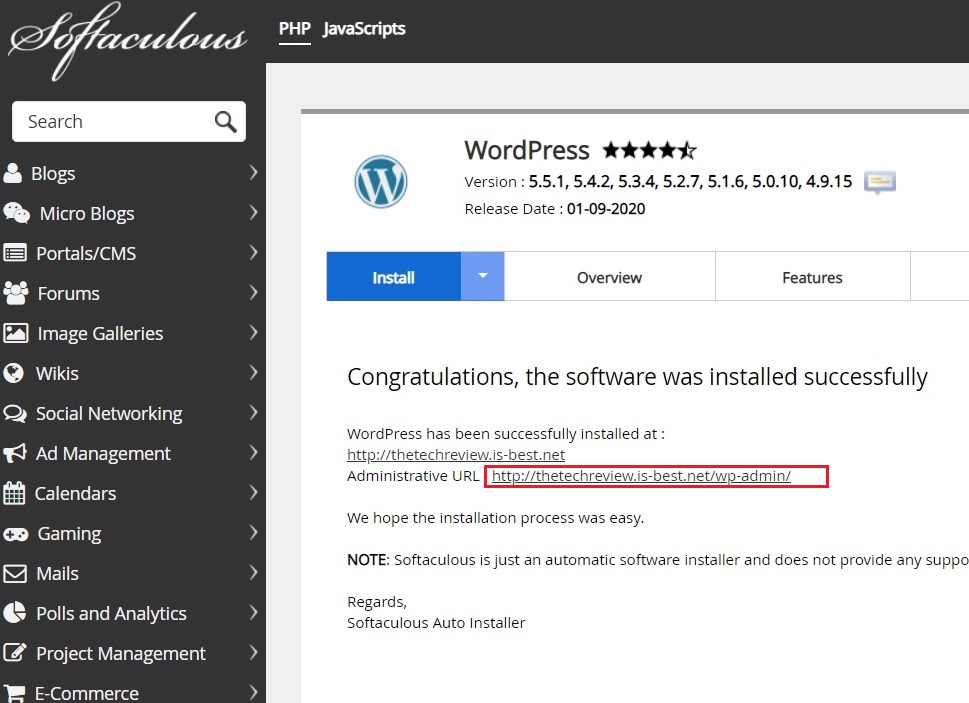Click the WordPress title heading
Screen dimensions: 969x703
click(527, 150)
